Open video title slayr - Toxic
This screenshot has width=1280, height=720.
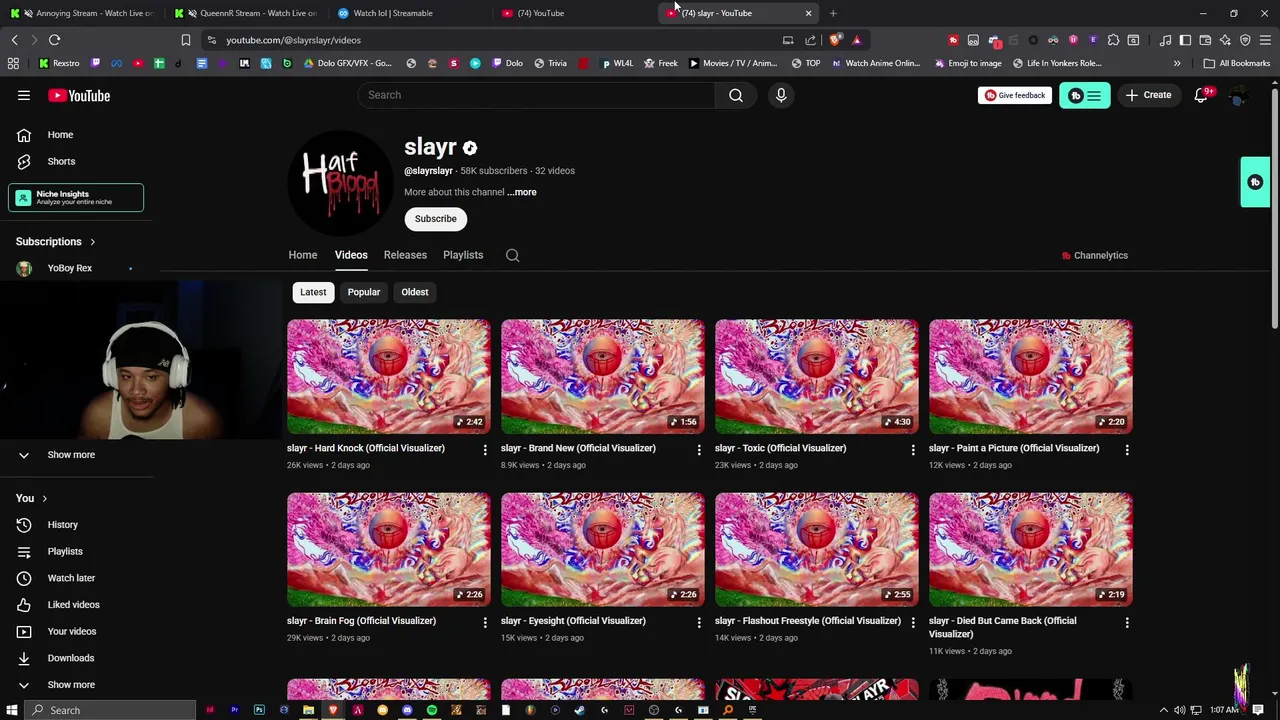[780, 448]
